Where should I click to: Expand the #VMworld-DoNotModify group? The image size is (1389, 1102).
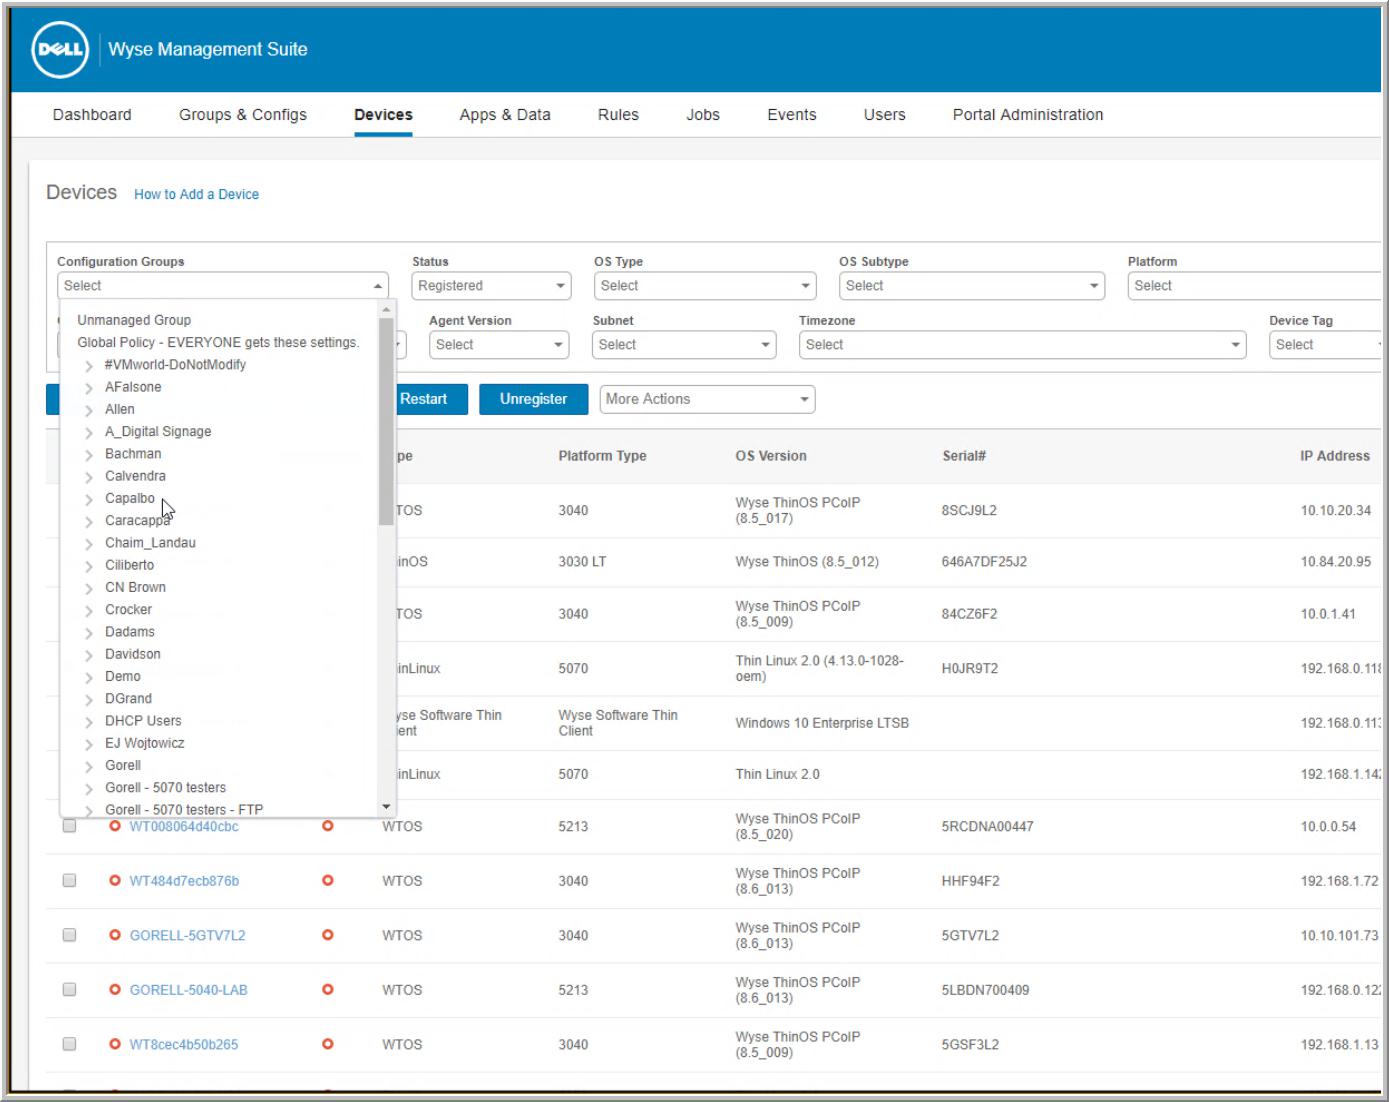coord(89,366)
